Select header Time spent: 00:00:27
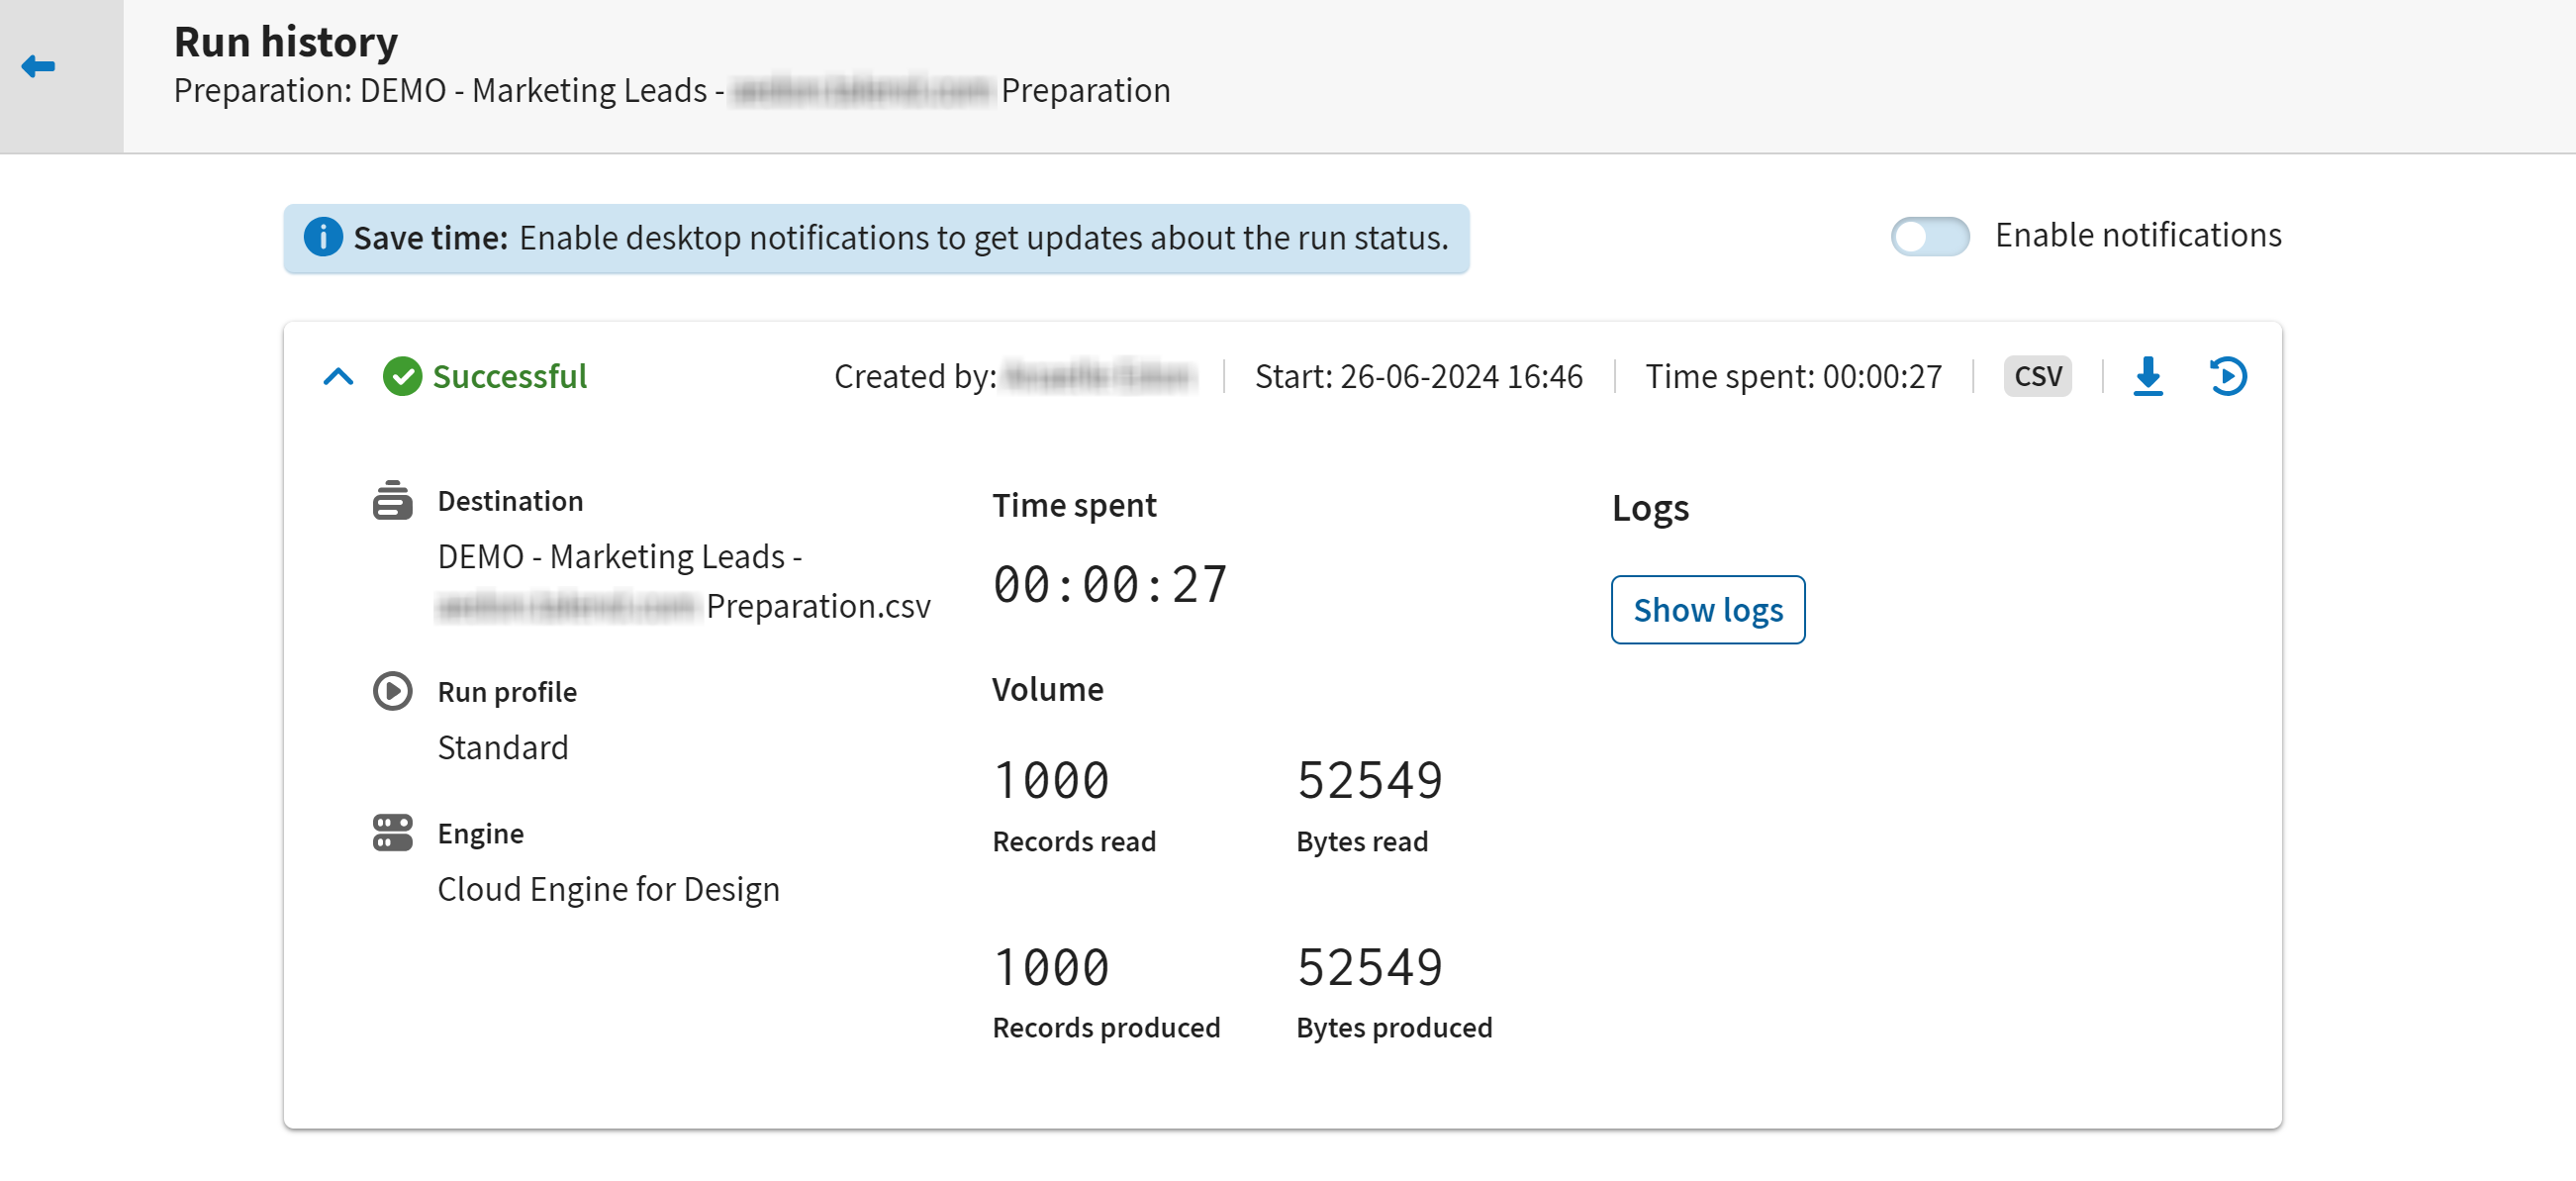 point(1793,377)
